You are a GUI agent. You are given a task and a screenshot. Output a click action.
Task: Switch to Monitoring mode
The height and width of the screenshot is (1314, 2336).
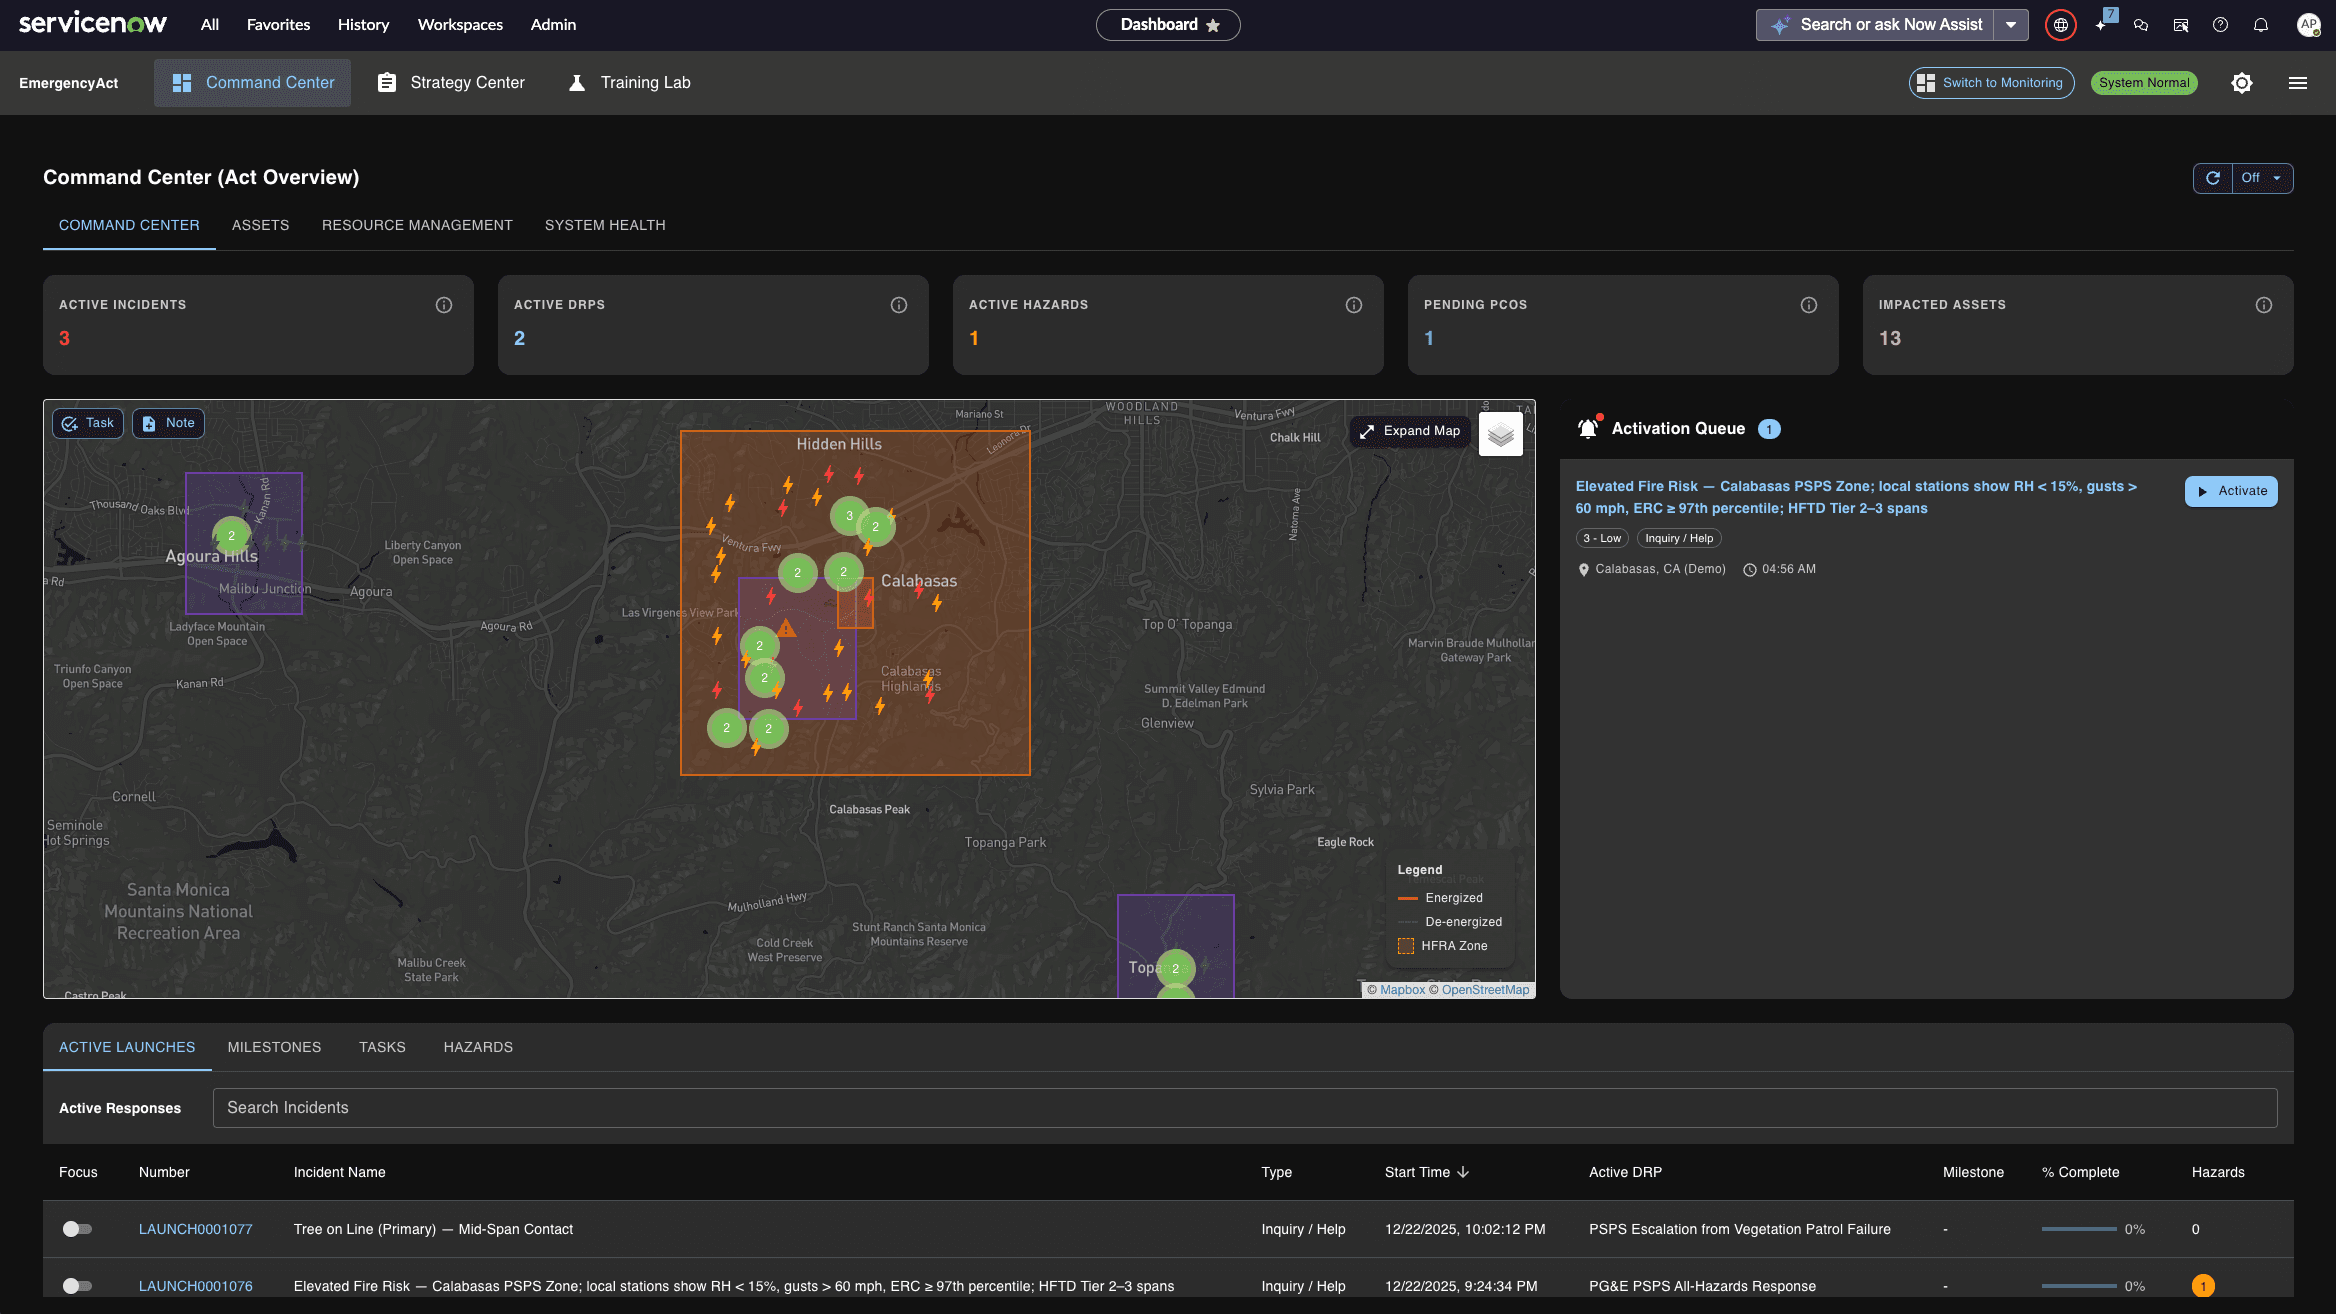(x=1991, y=83)
